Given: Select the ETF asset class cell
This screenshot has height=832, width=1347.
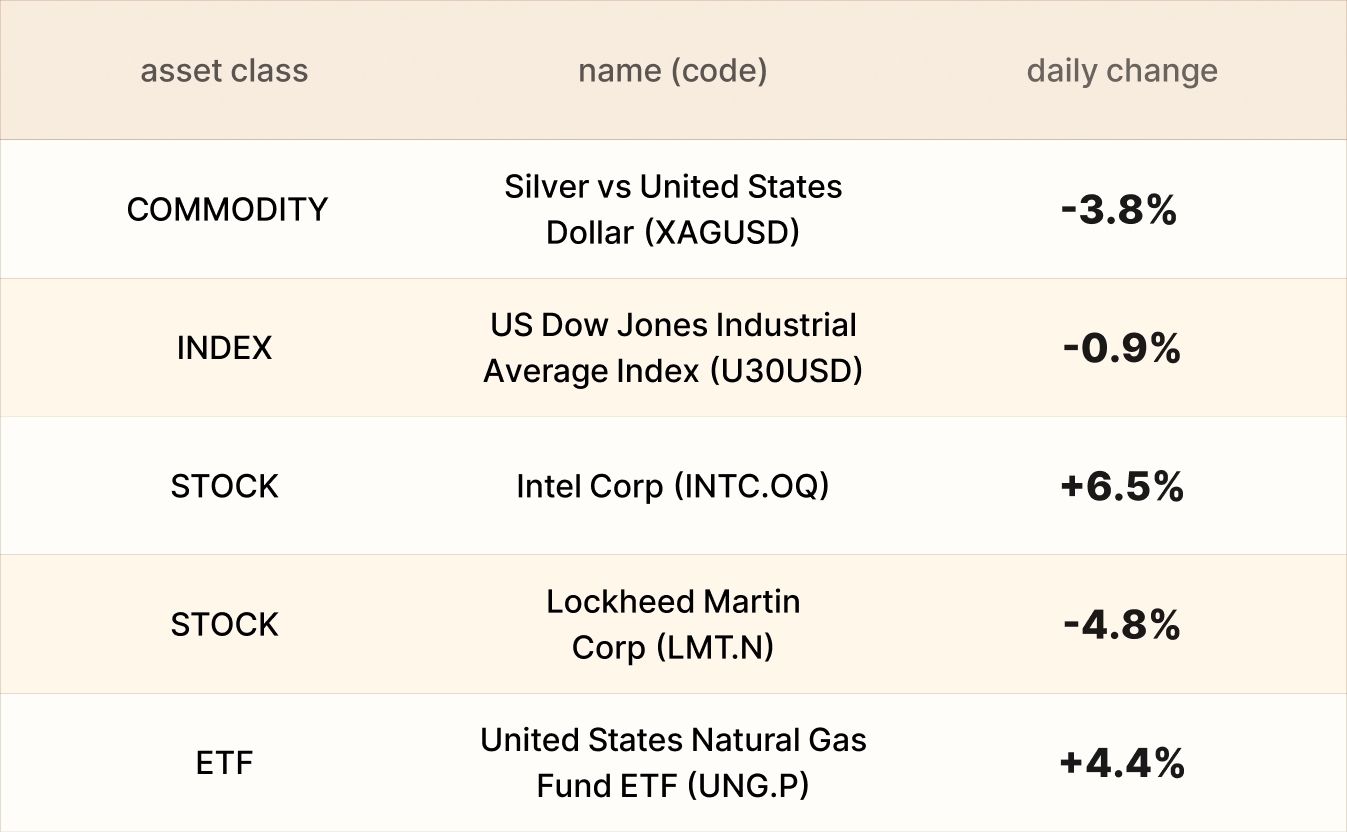Looking at the screenshot, I should coord(224,763).
